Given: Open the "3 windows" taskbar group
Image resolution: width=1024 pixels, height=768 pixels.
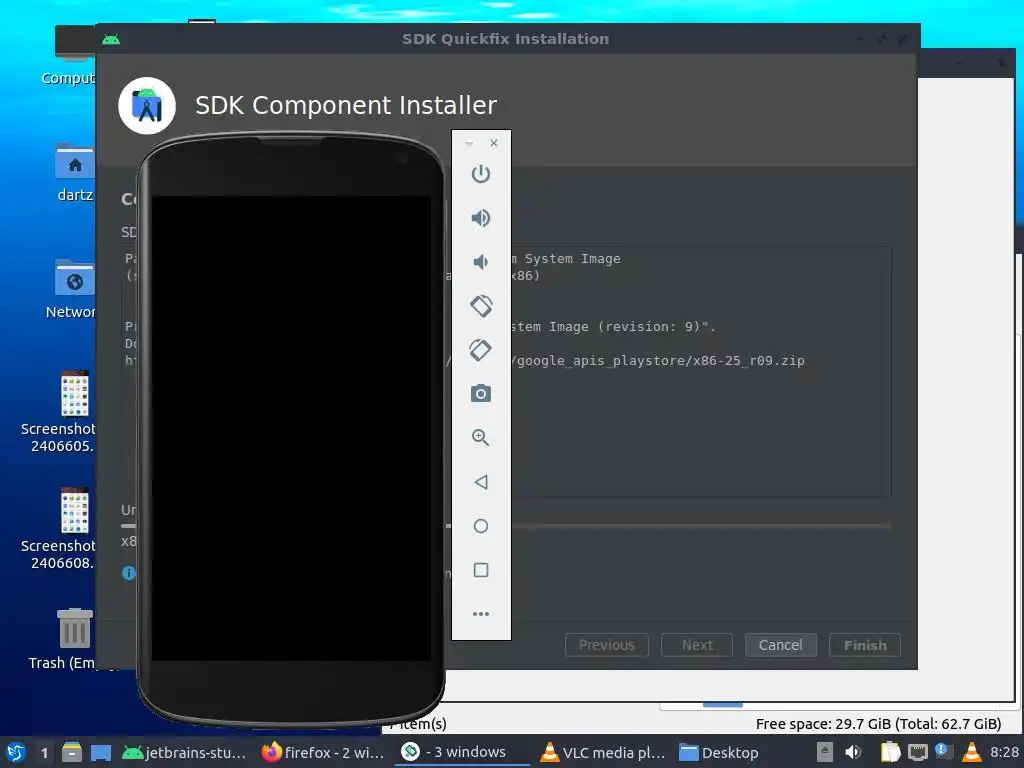Looking at the screenshot, I should pos(461,752).
